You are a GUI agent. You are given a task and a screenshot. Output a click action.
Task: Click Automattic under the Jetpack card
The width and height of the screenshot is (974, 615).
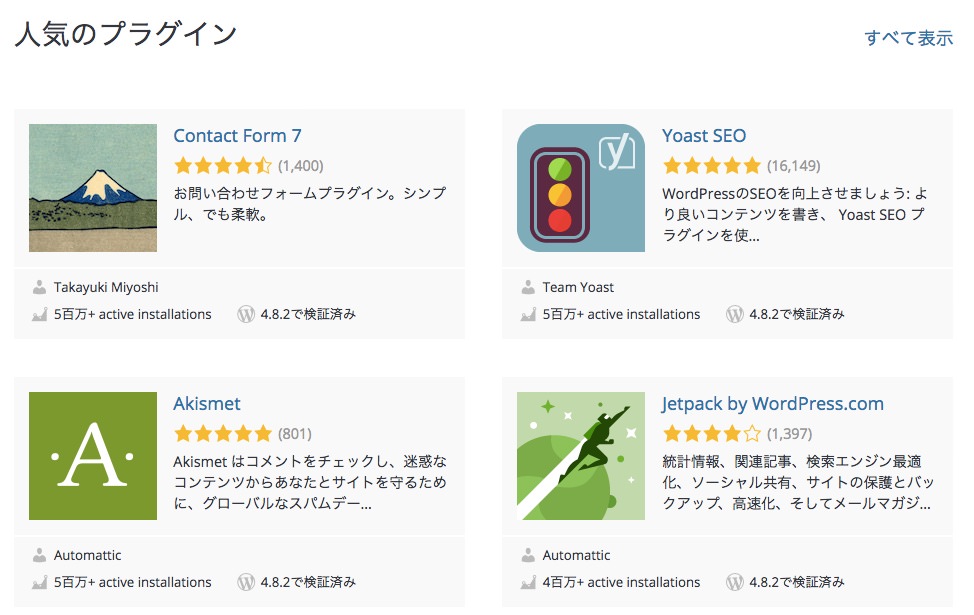tap(576, 555)
